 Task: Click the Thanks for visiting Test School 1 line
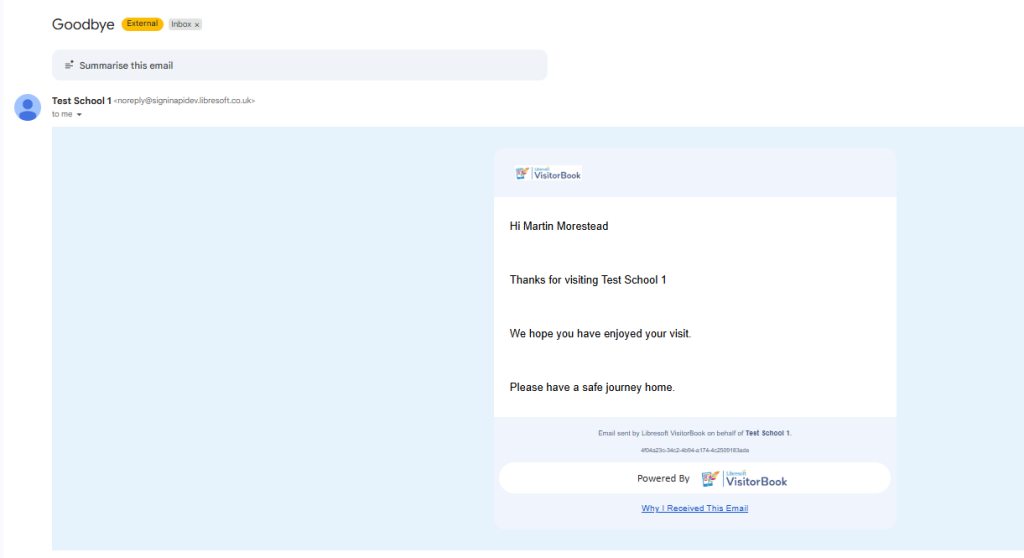[x=587, y=280]
